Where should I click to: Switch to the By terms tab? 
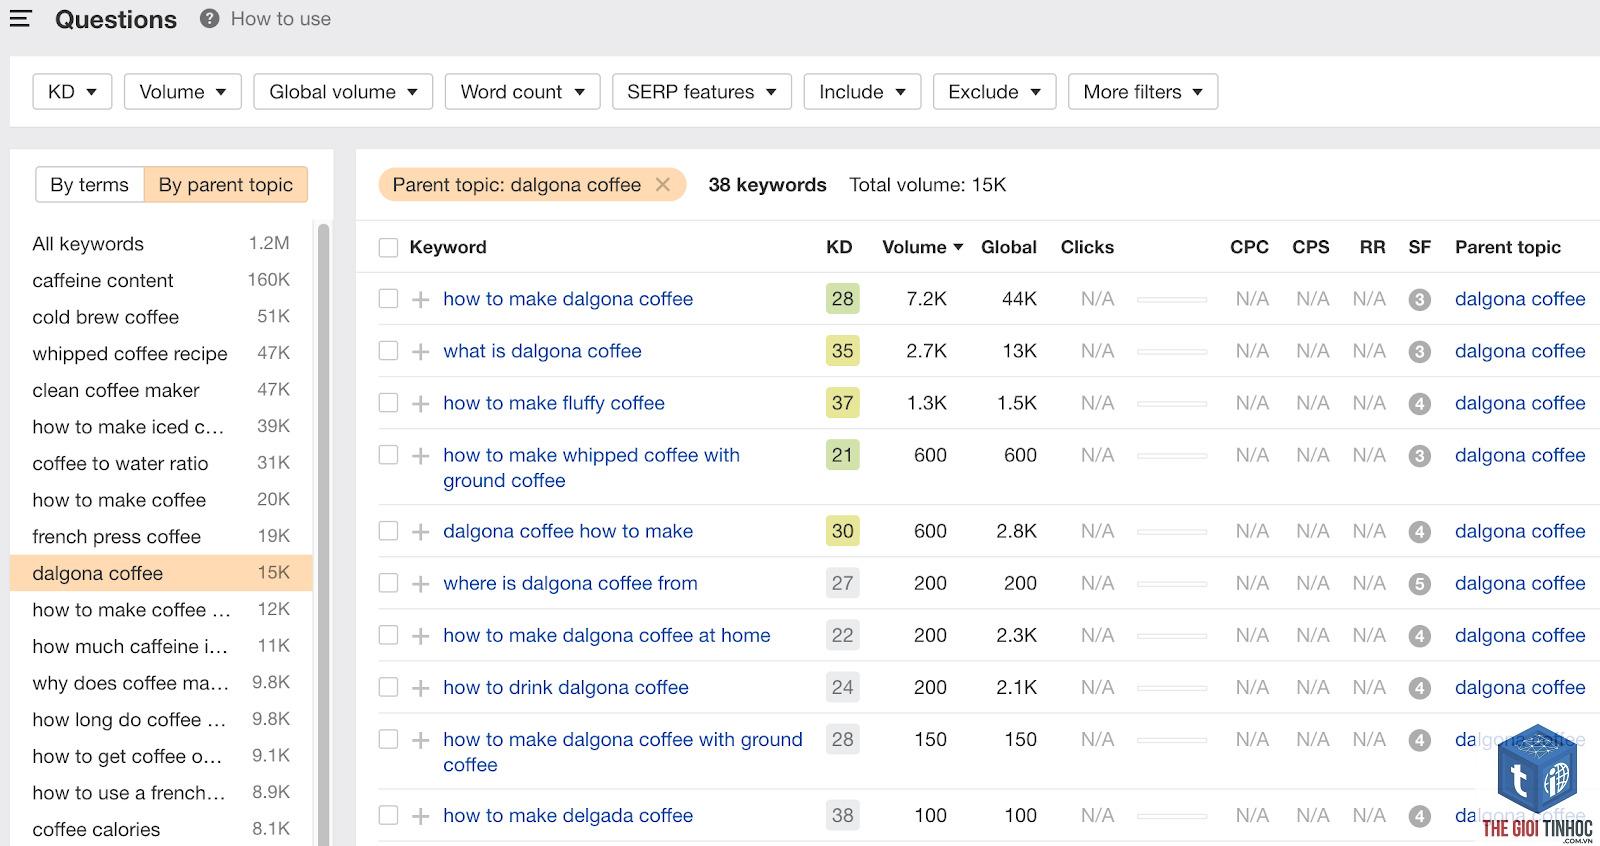[x=90, y=184]
